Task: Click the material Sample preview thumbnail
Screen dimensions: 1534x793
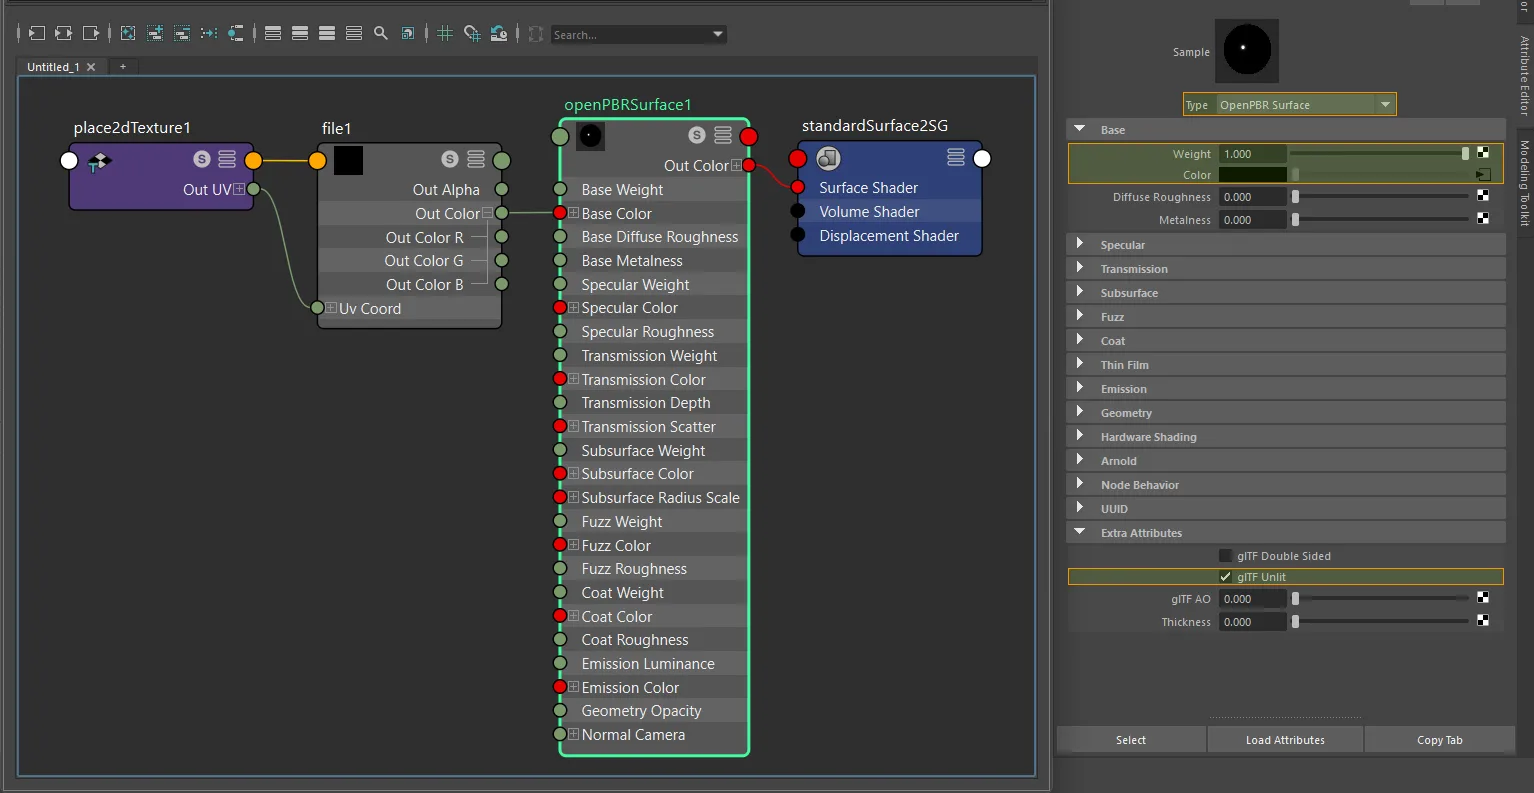Action: [x=1246, y=51]
